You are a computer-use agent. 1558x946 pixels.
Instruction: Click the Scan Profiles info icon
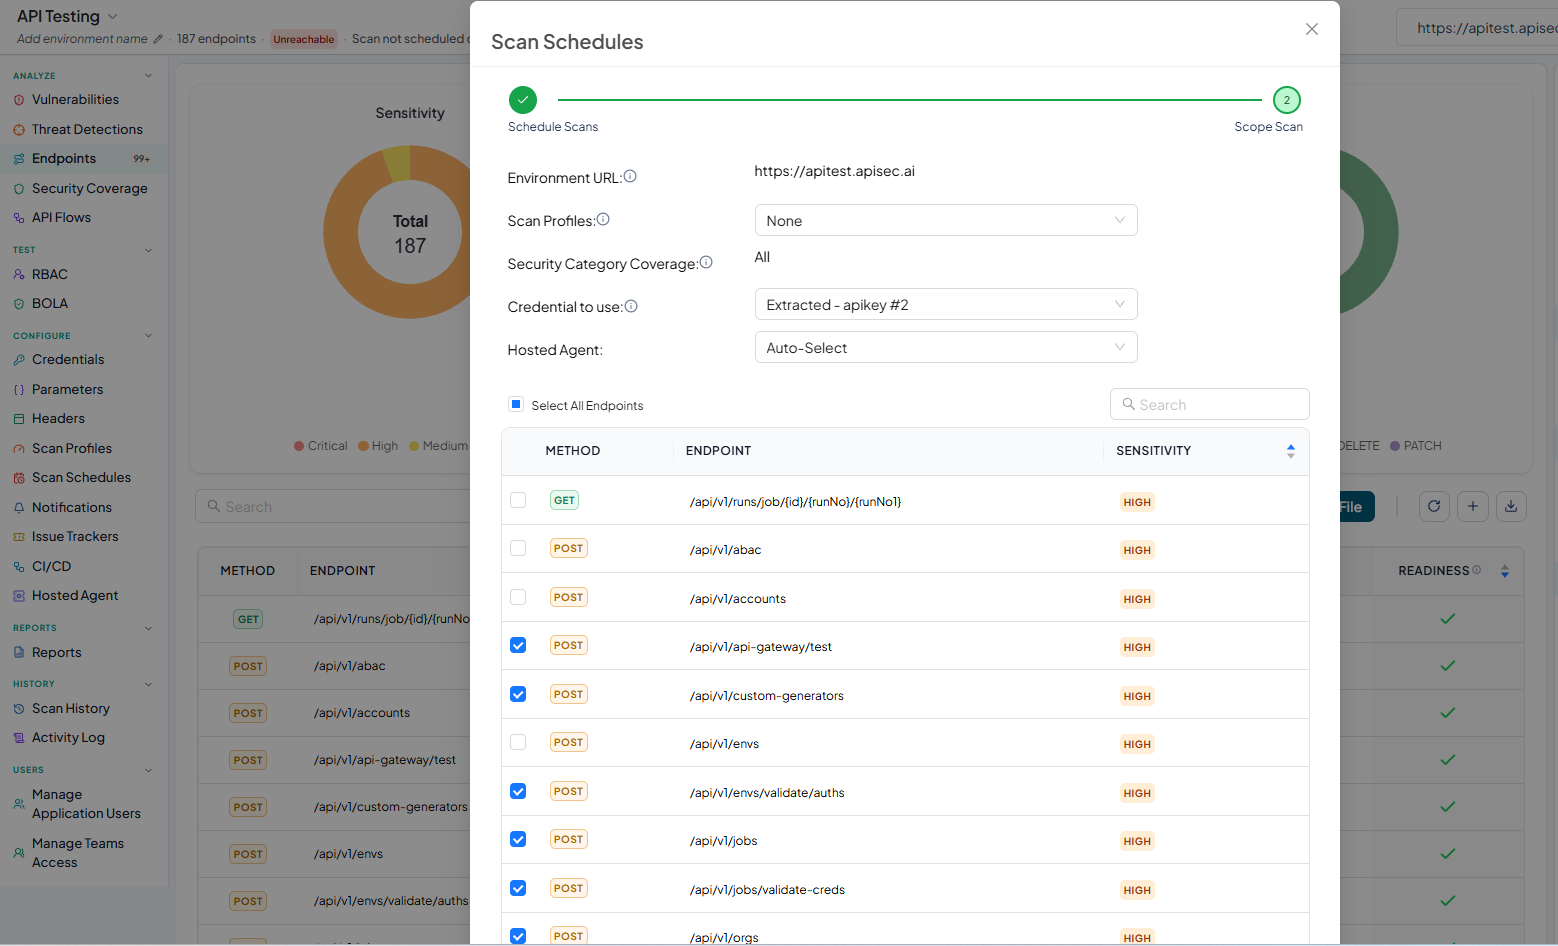tap(603, 219)
